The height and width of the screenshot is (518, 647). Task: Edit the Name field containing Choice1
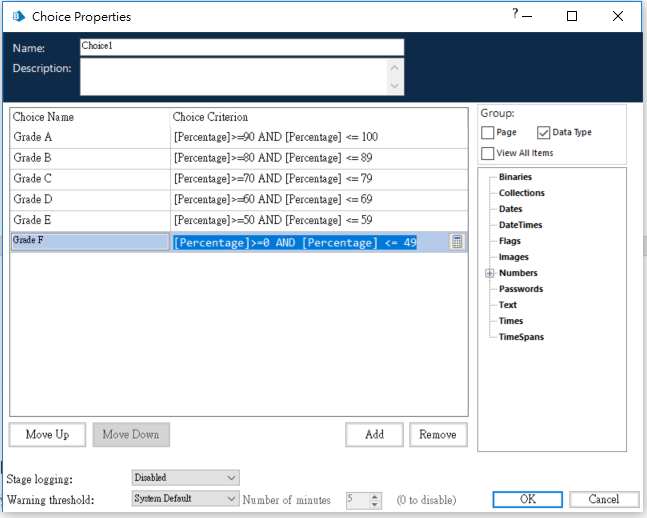point(242,46)
